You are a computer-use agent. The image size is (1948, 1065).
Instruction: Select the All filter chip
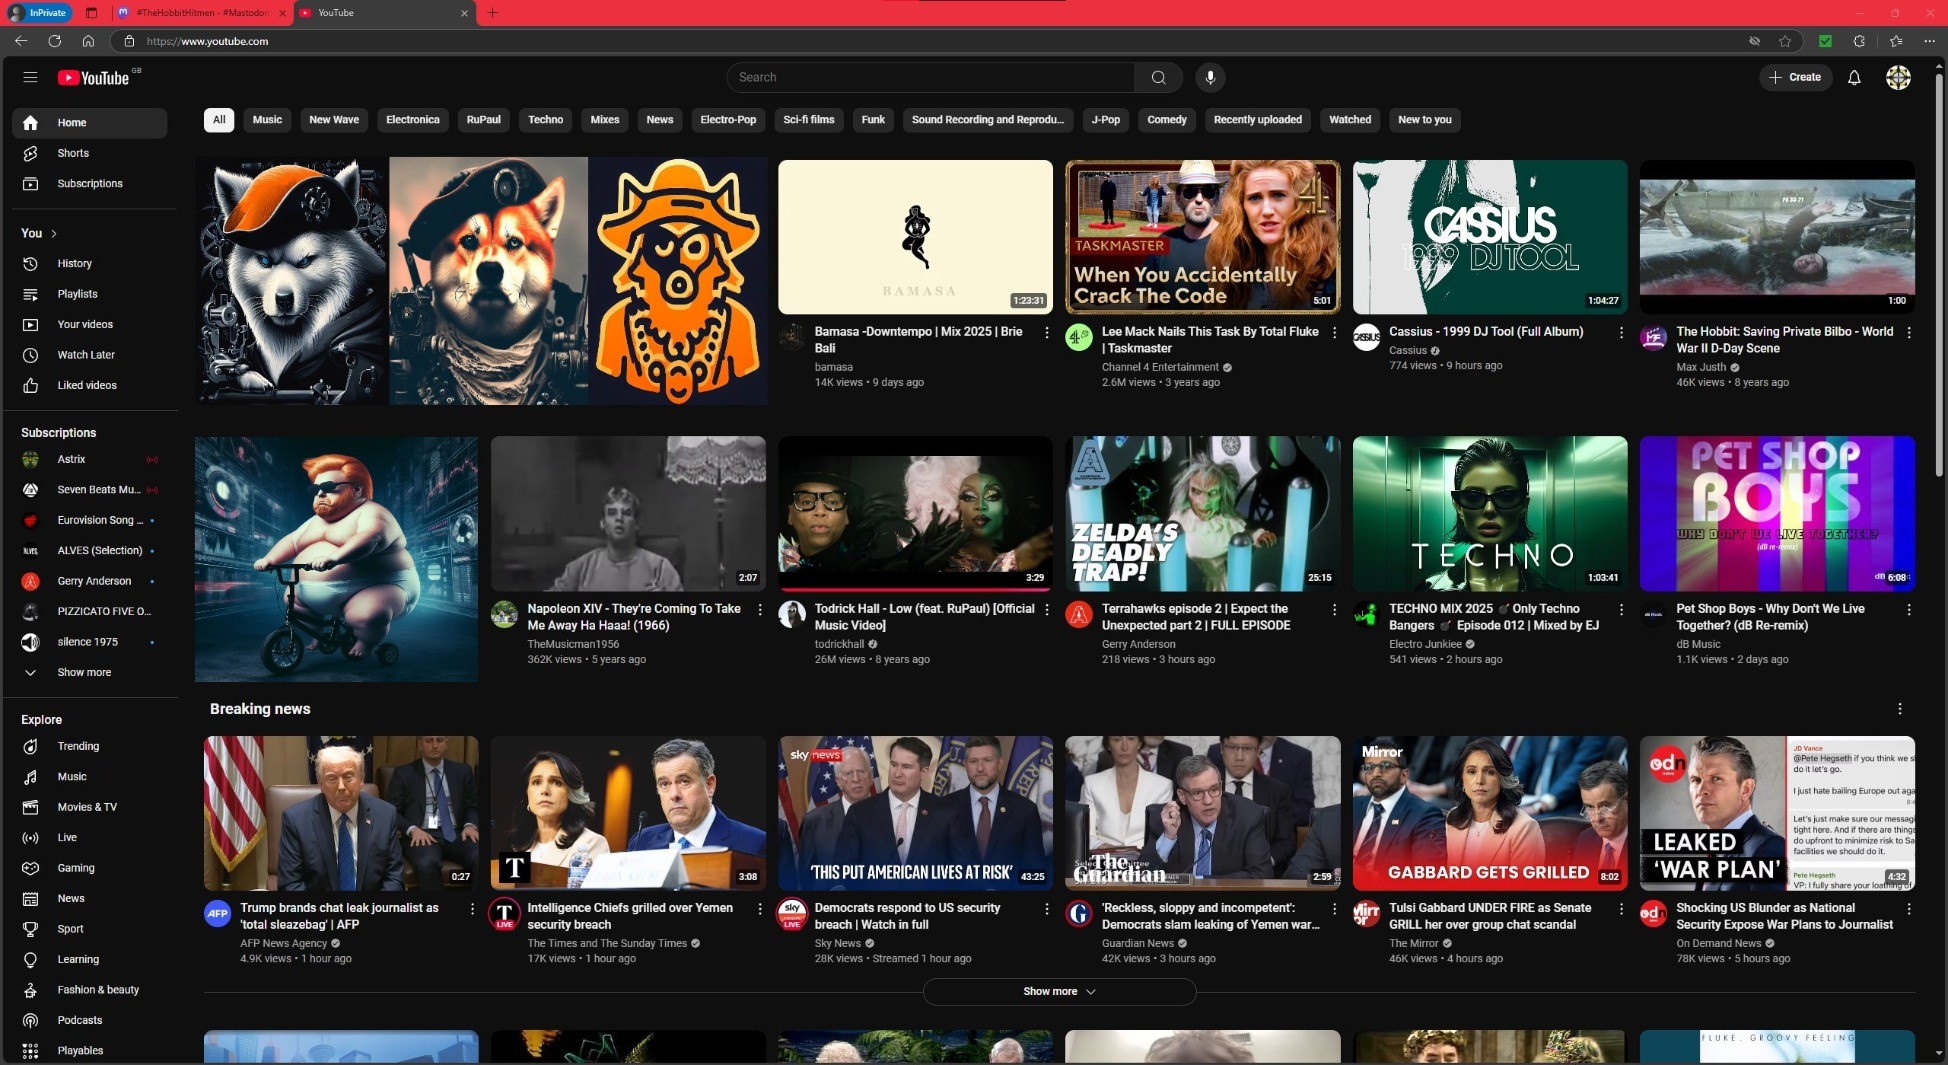[219, 120]
